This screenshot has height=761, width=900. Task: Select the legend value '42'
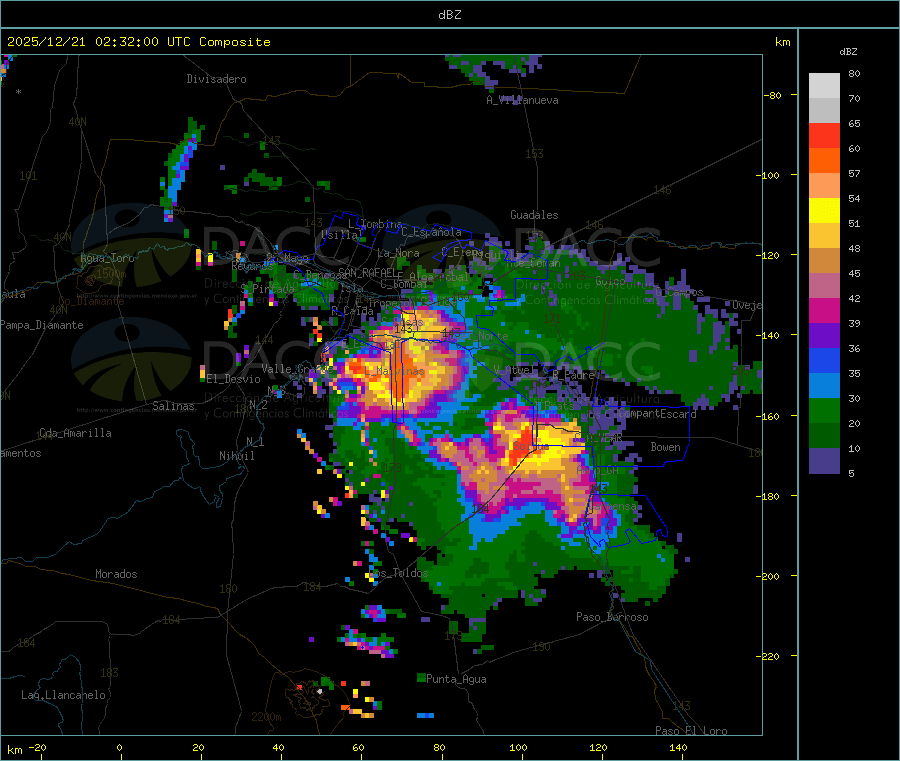tap(854, 298)
